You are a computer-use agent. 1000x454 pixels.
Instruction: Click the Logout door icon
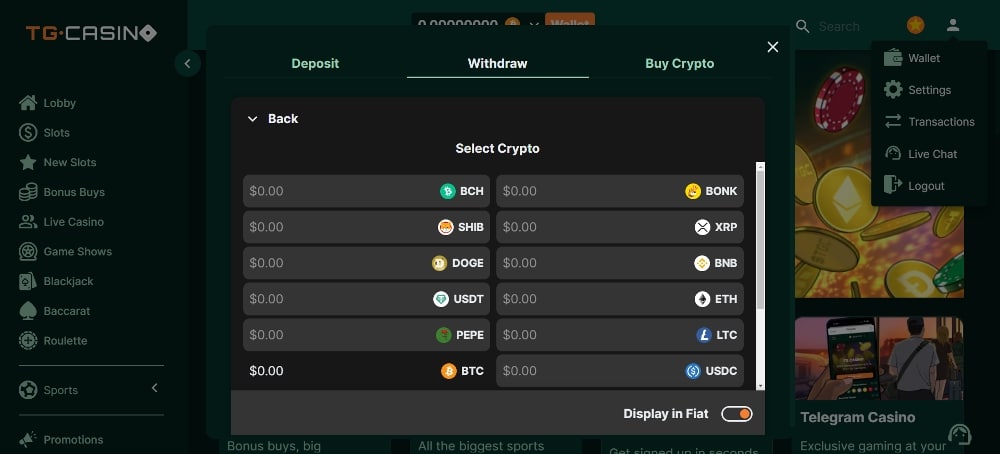pos(893,185)
